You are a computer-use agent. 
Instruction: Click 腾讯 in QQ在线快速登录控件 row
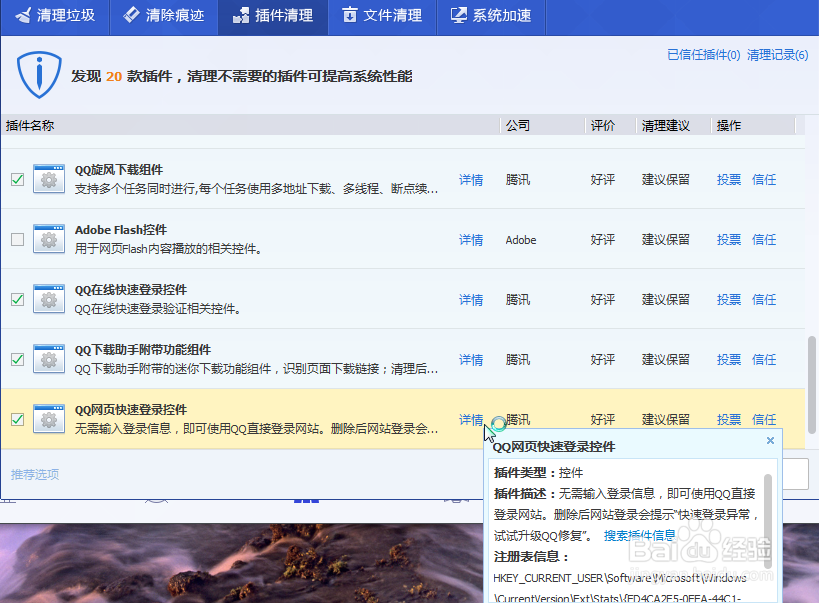pos(518,300)
